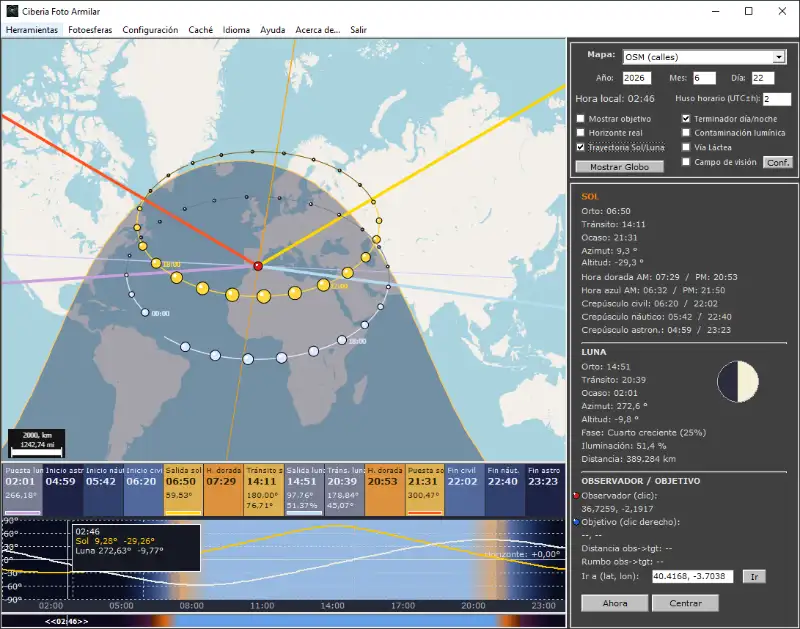Screen dimensions: 800x629
Task: Click the <<02:46>> time slider handle
Action: pos(67,621)
